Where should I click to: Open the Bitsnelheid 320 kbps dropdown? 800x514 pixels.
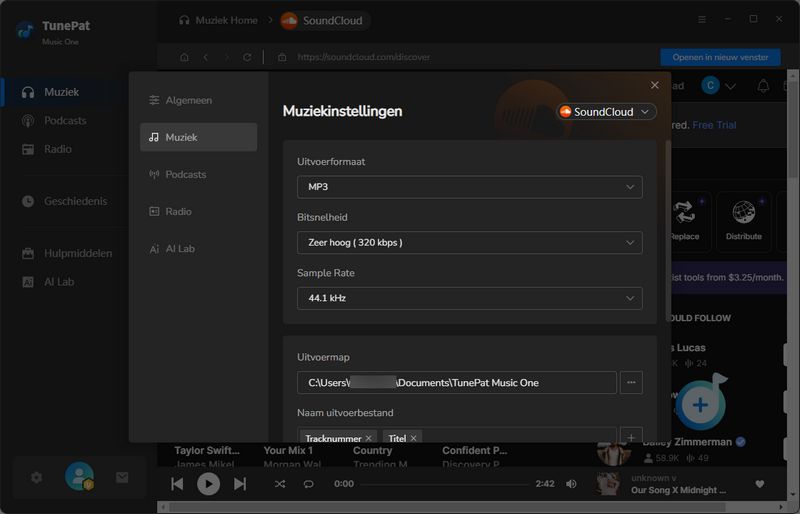point(469,242)
